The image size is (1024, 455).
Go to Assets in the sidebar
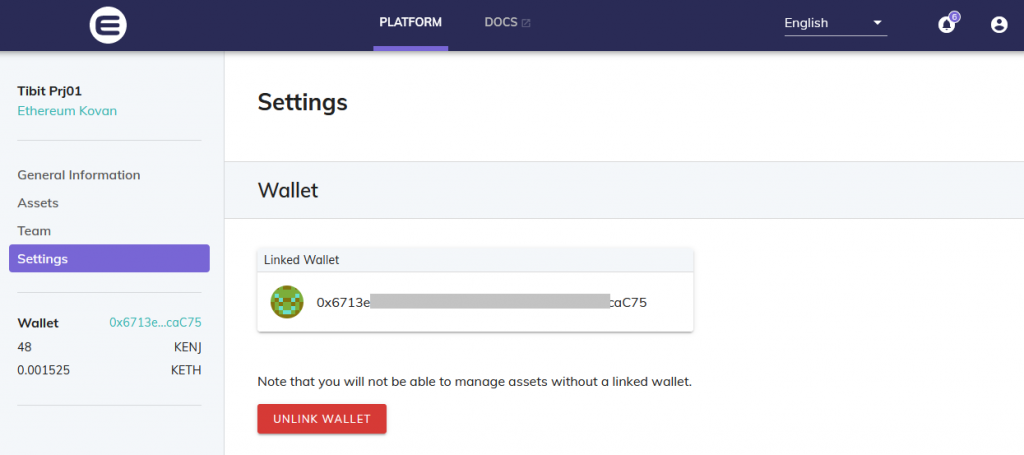(x=38, y=203)
